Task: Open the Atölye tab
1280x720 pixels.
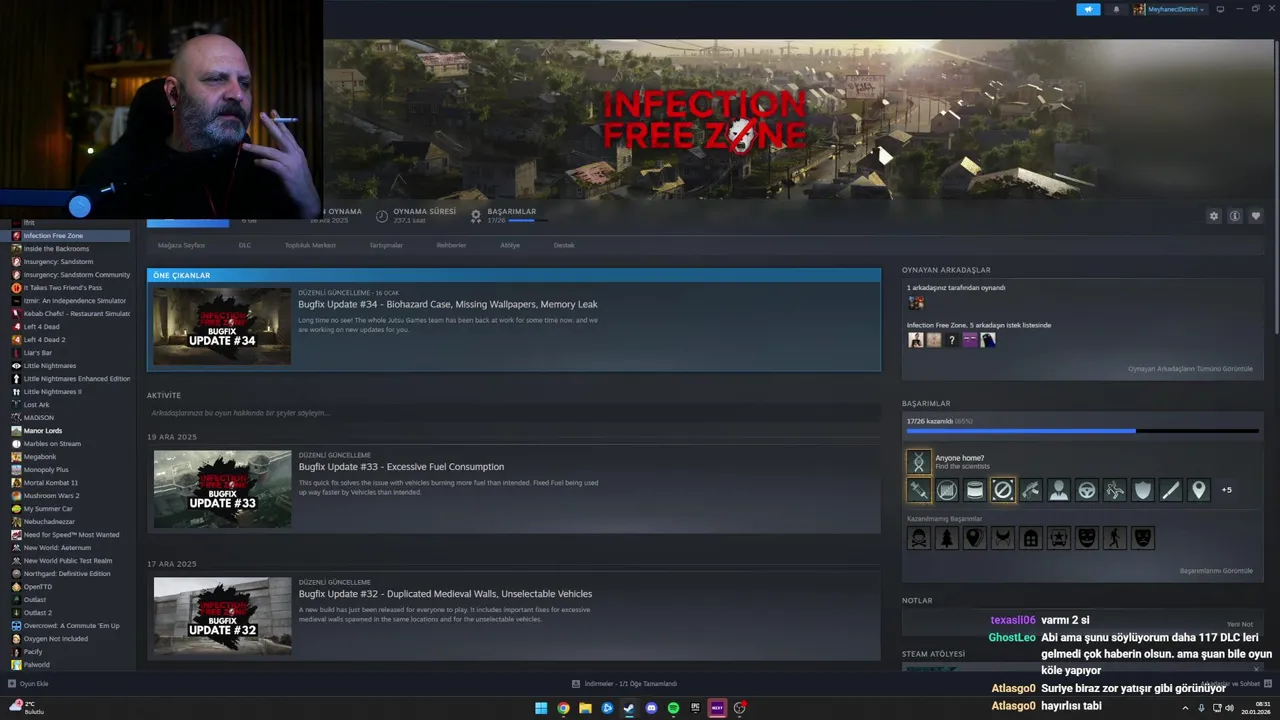Action: [x=510, y=245]
